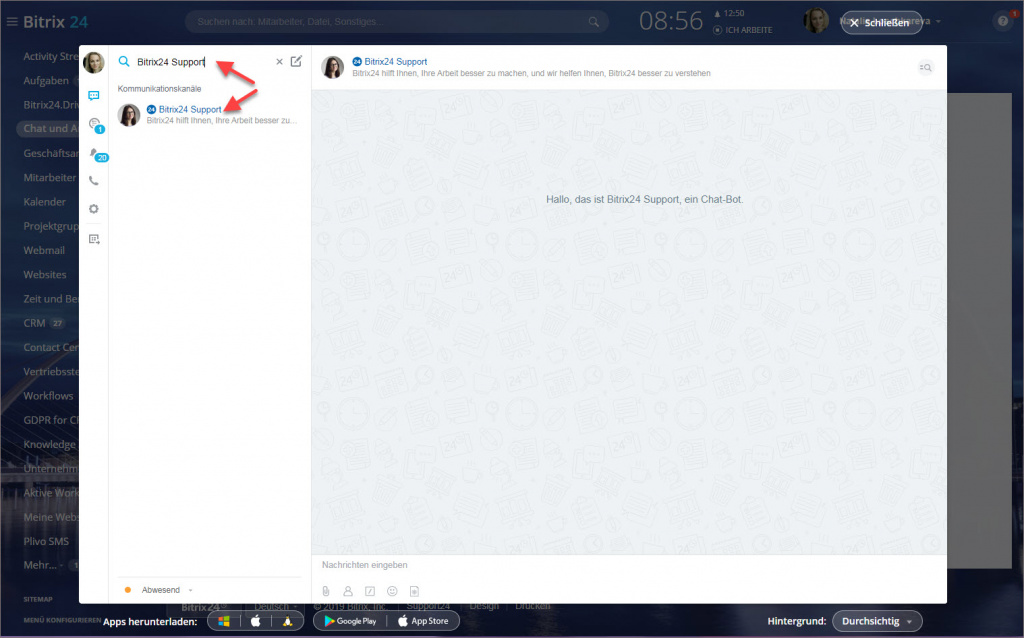This screenshot has height=638, width=1024.
Task: Select Bitrix24 Support in search results
Action: 208,114
